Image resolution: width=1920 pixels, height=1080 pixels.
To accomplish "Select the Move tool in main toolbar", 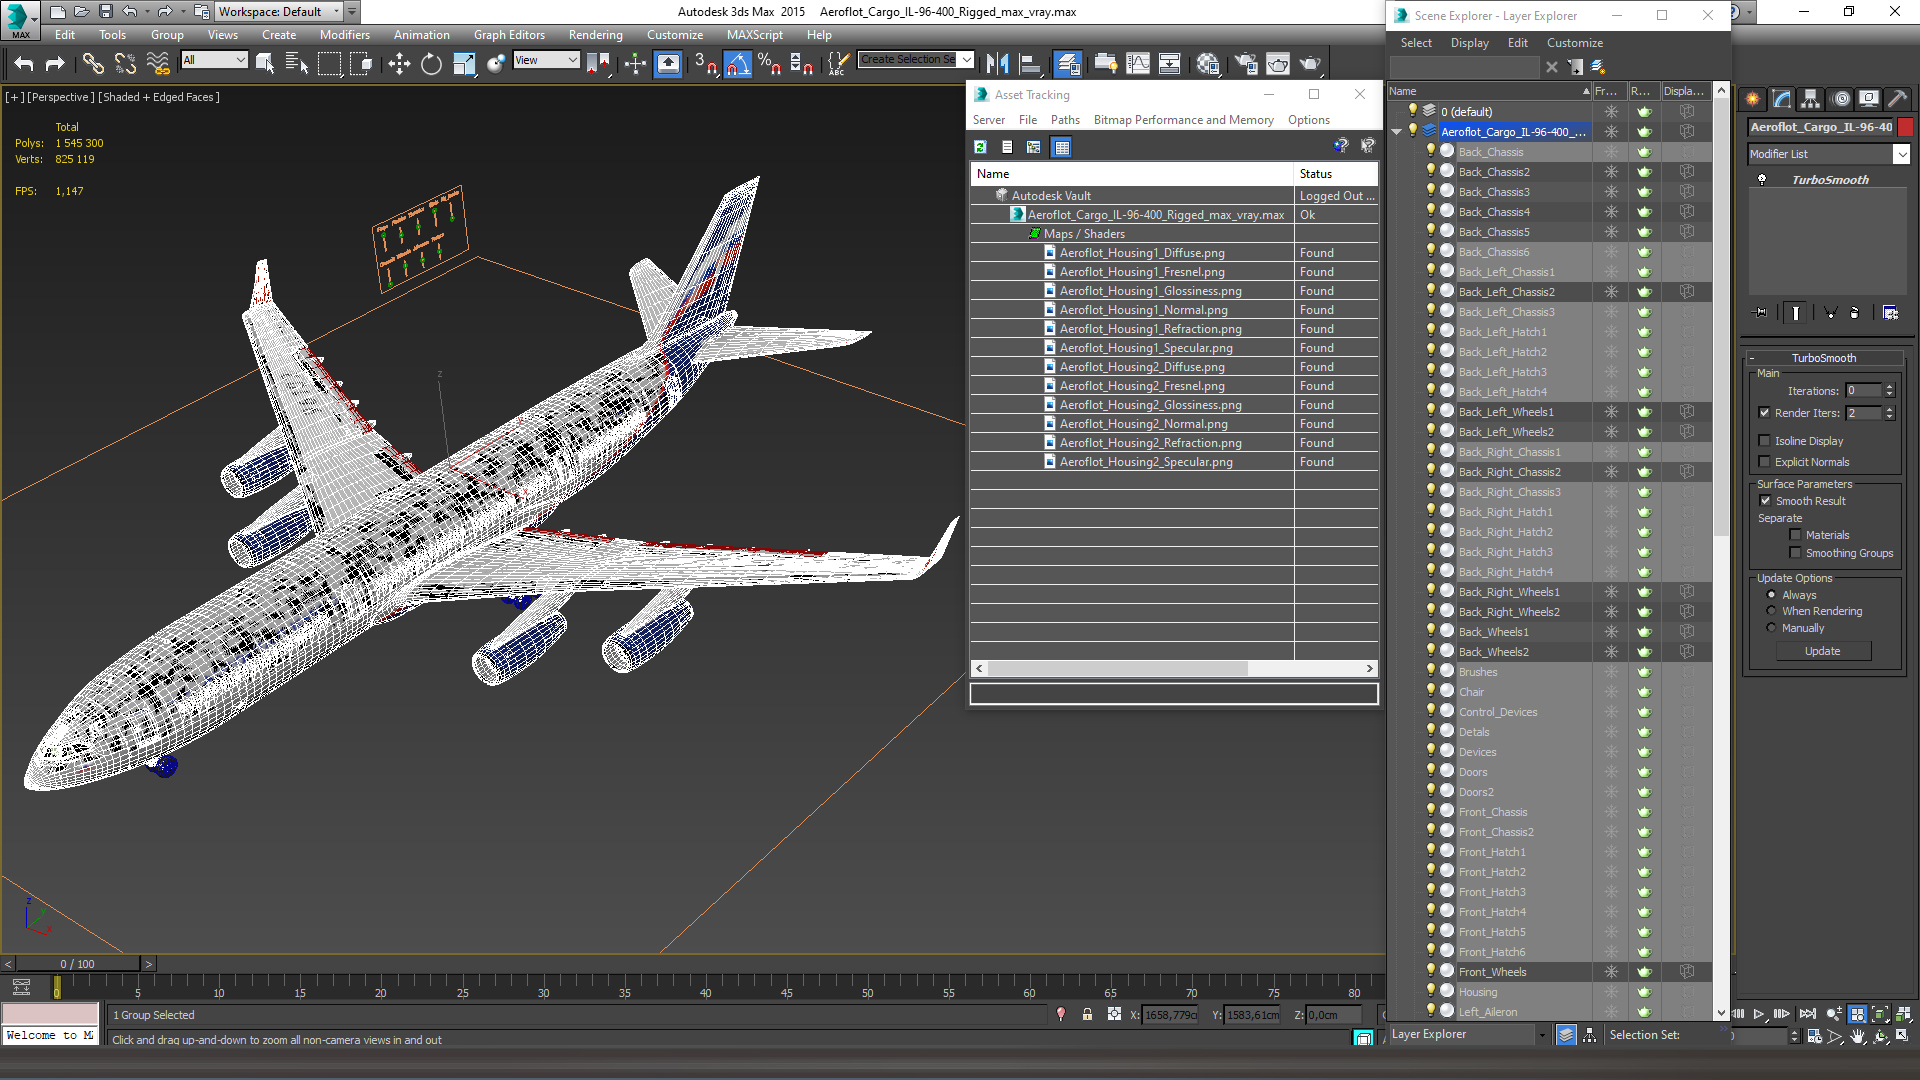I will (x=399, y=64).
